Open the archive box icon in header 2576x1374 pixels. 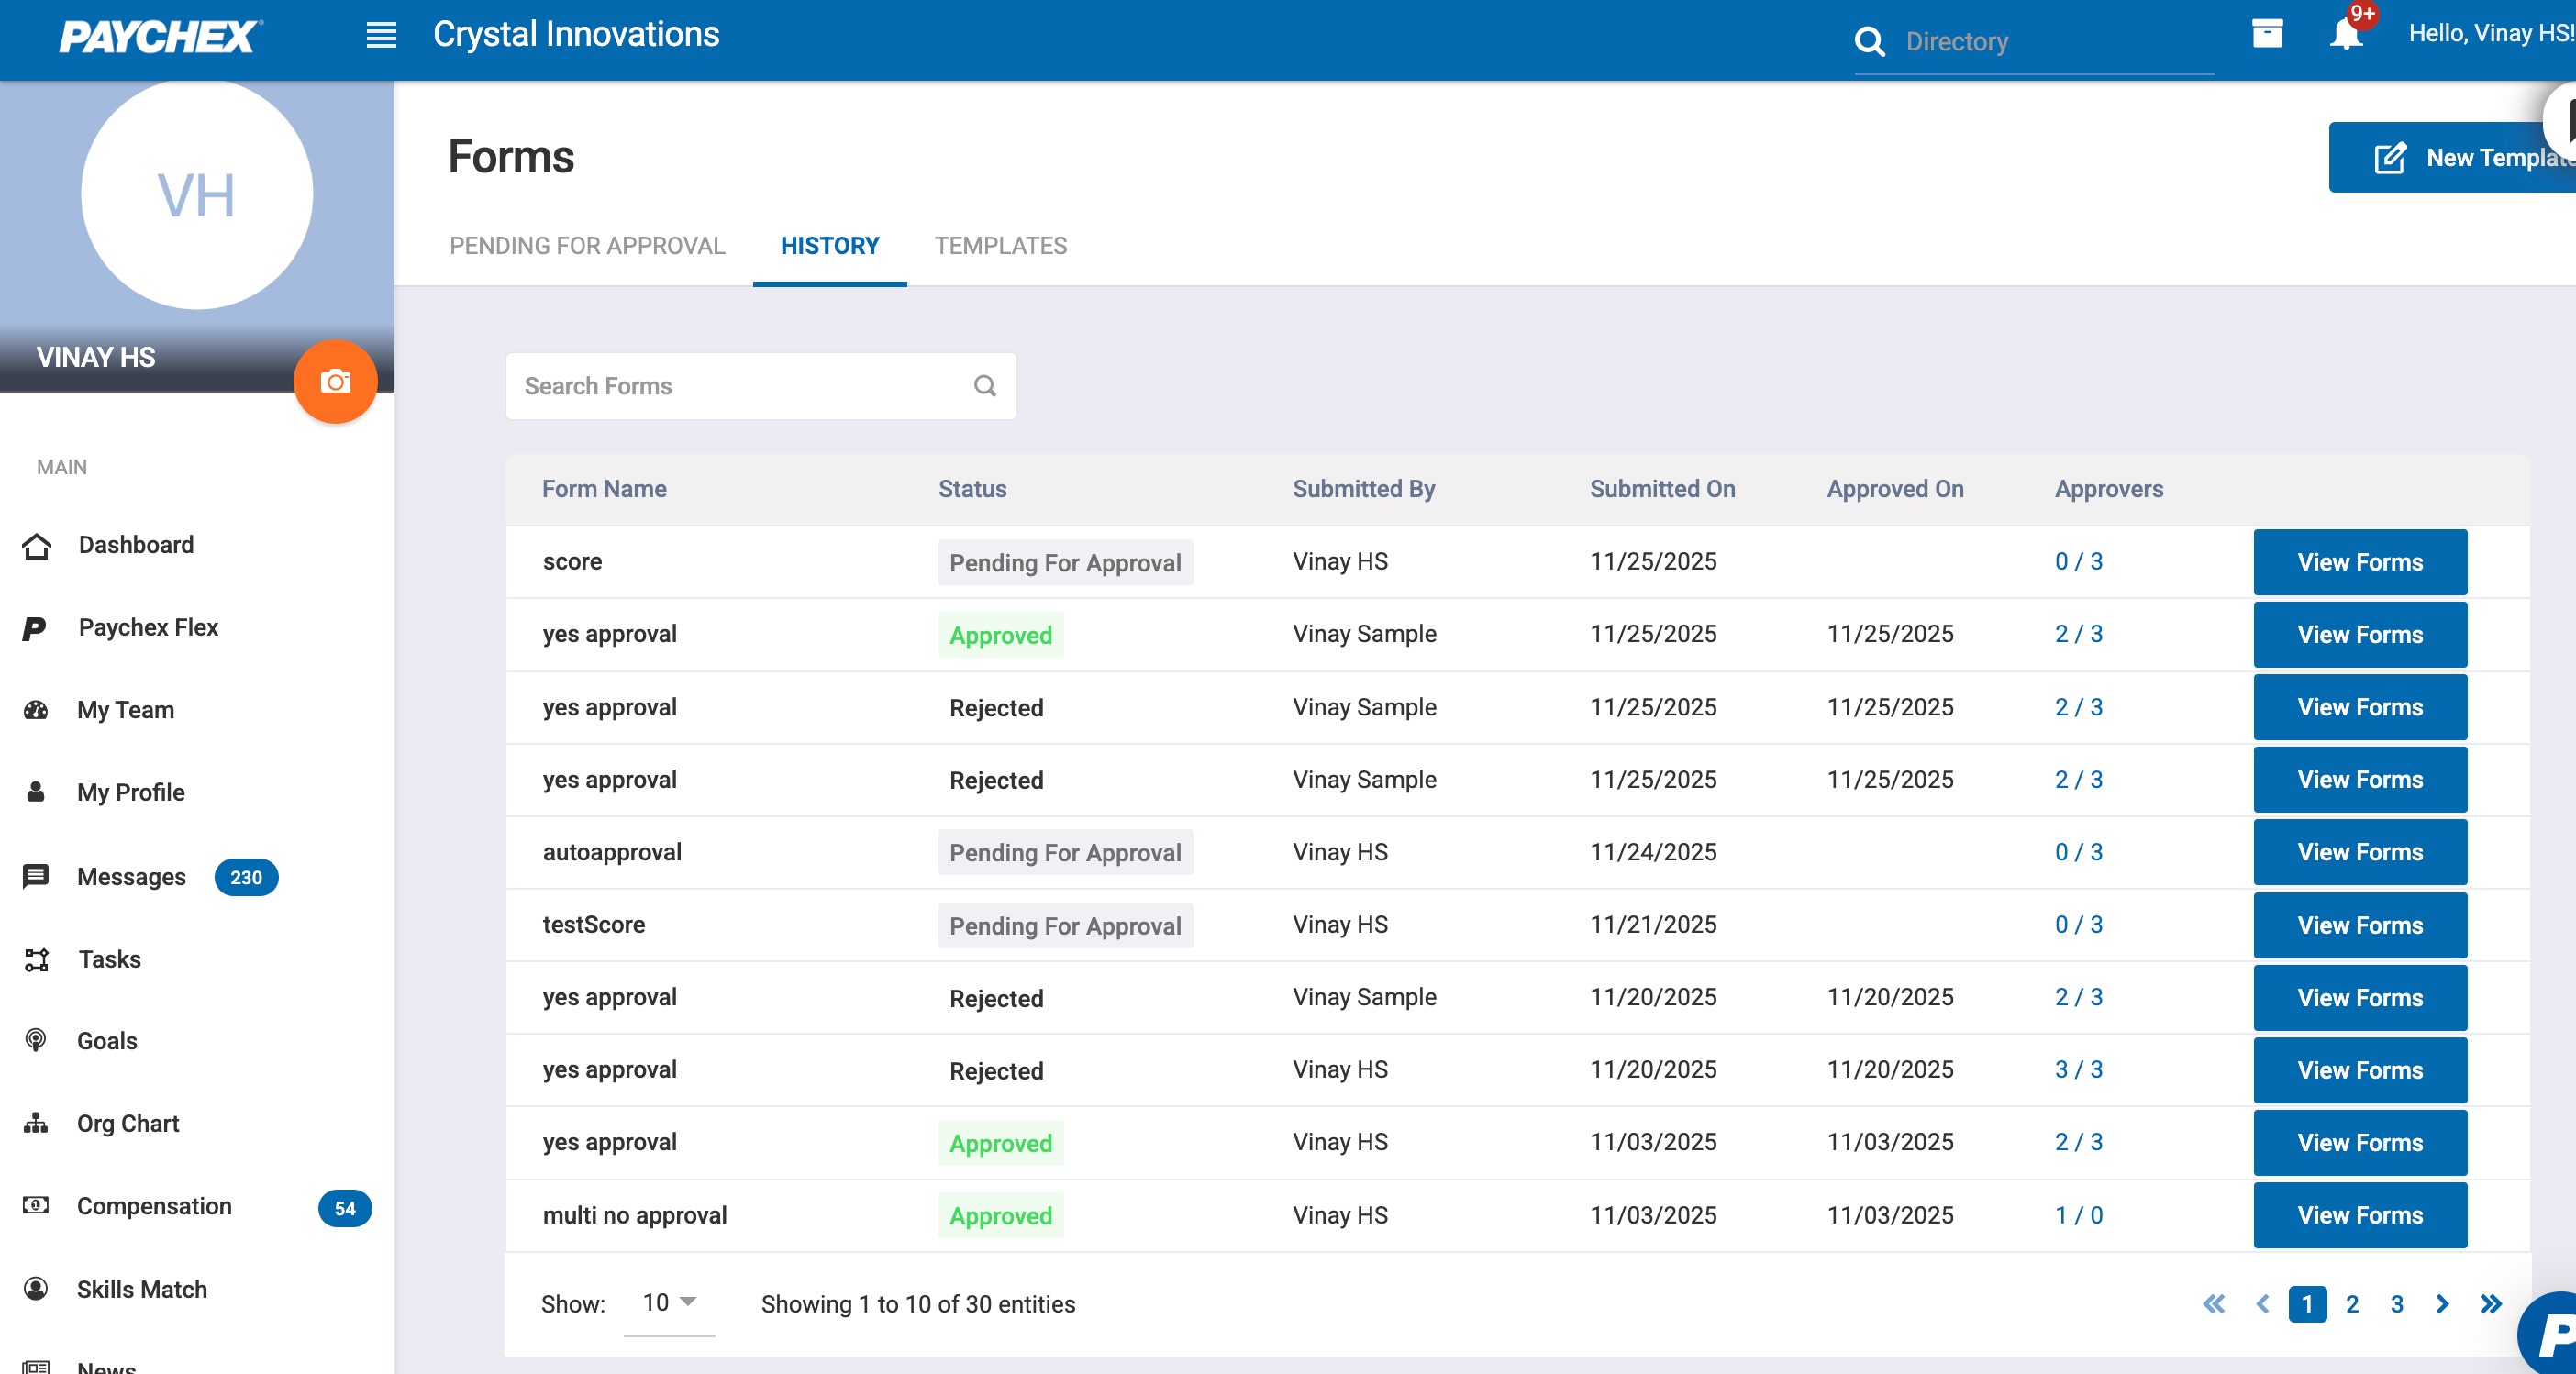(x=2267, y=34)
